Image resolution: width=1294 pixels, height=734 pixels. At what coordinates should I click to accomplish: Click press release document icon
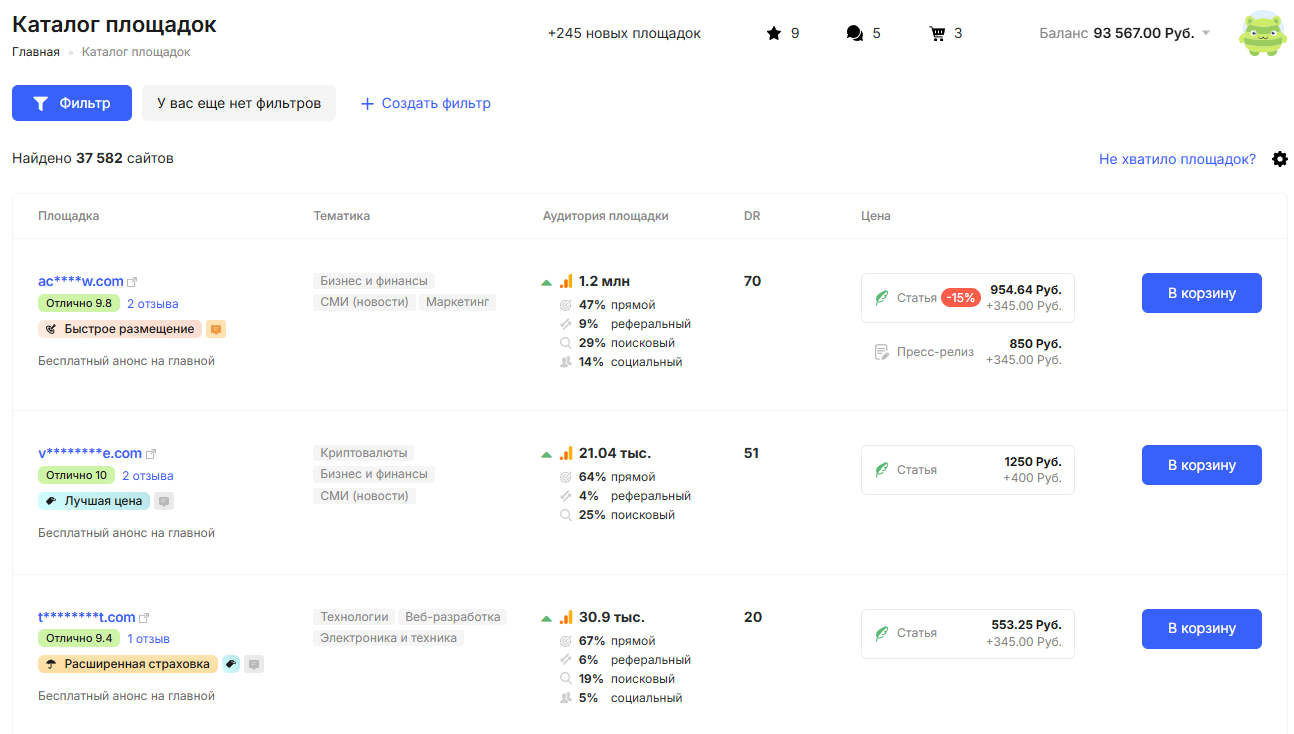(882, 352)
